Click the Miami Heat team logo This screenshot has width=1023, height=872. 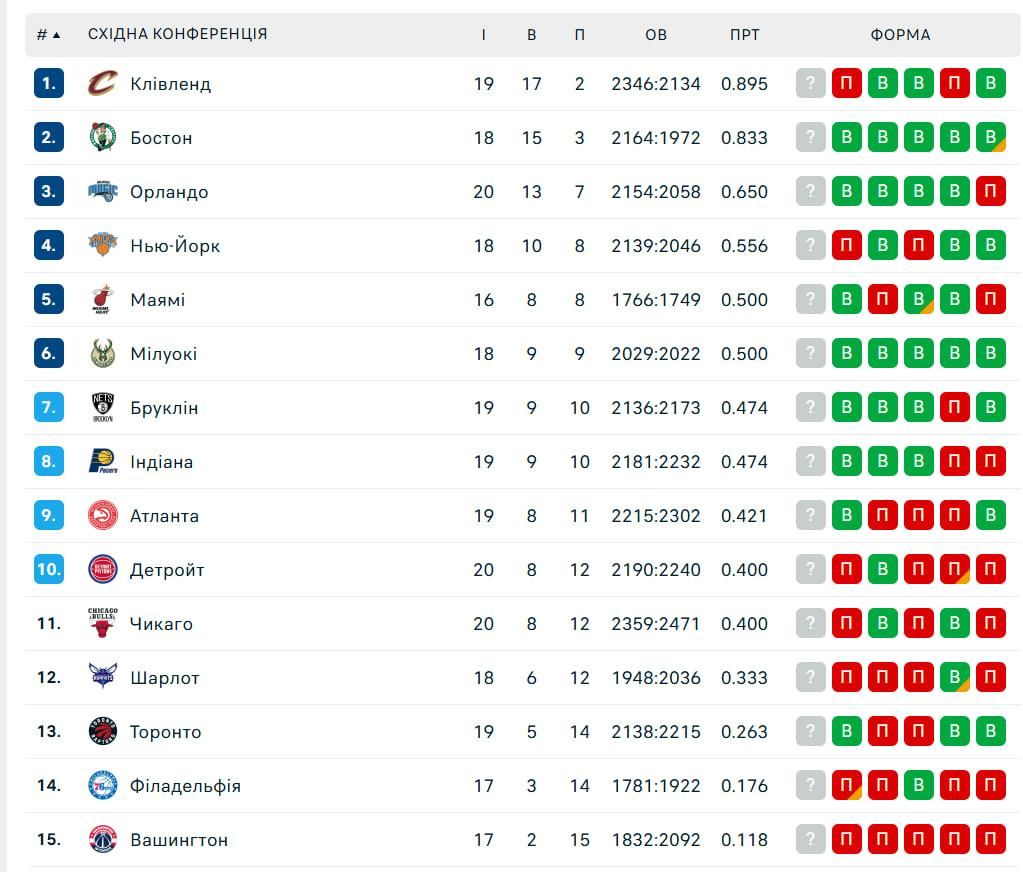102,299
